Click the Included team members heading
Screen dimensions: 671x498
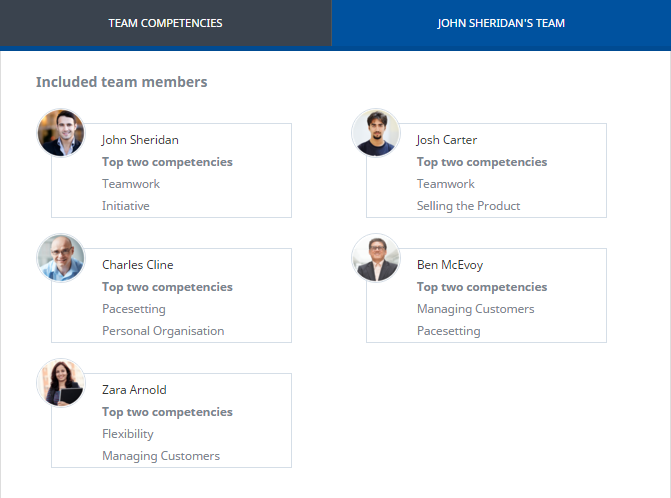pyautogui.click(x=121, y=82)
